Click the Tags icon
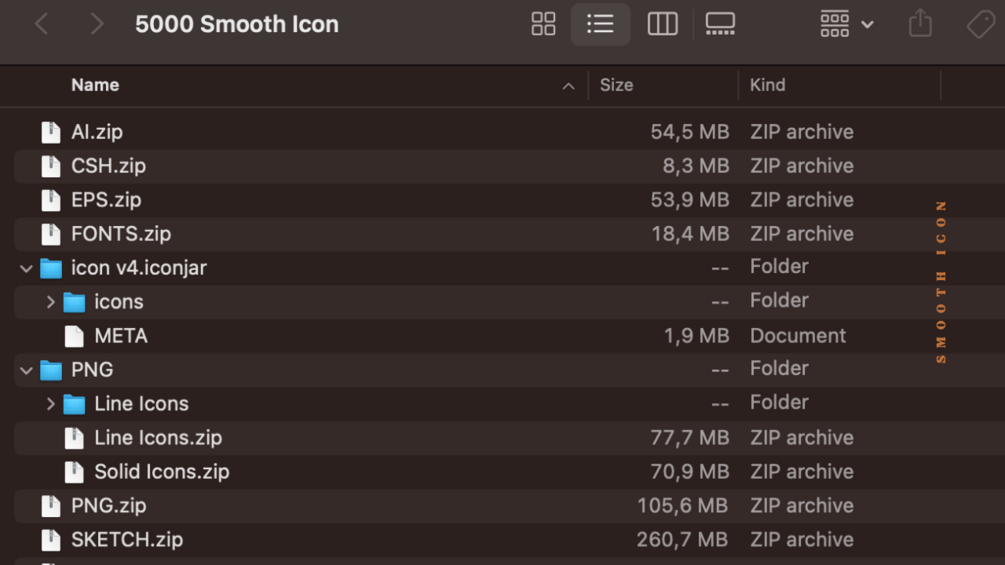Screen dimensions: 1005x565 (x=981, y=24)
